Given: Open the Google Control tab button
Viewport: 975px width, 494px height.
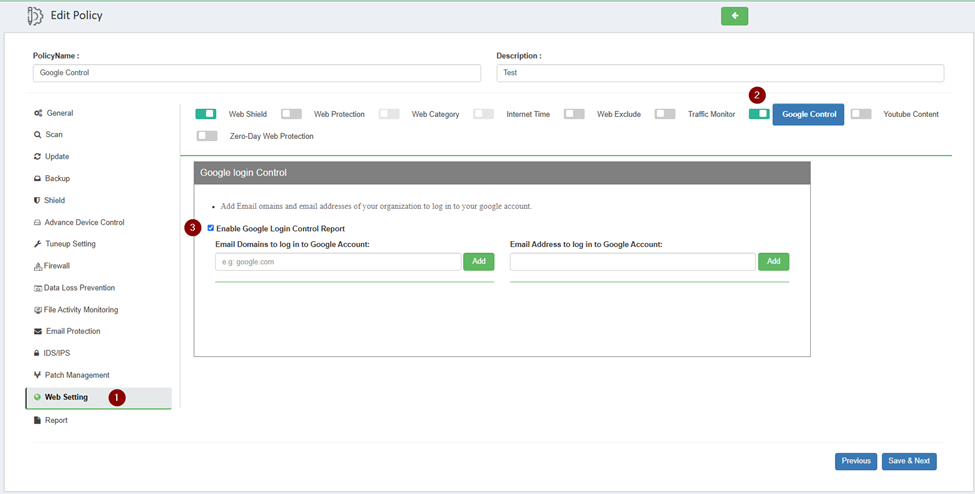Looking at the screenshot, I should coord(808,114).
